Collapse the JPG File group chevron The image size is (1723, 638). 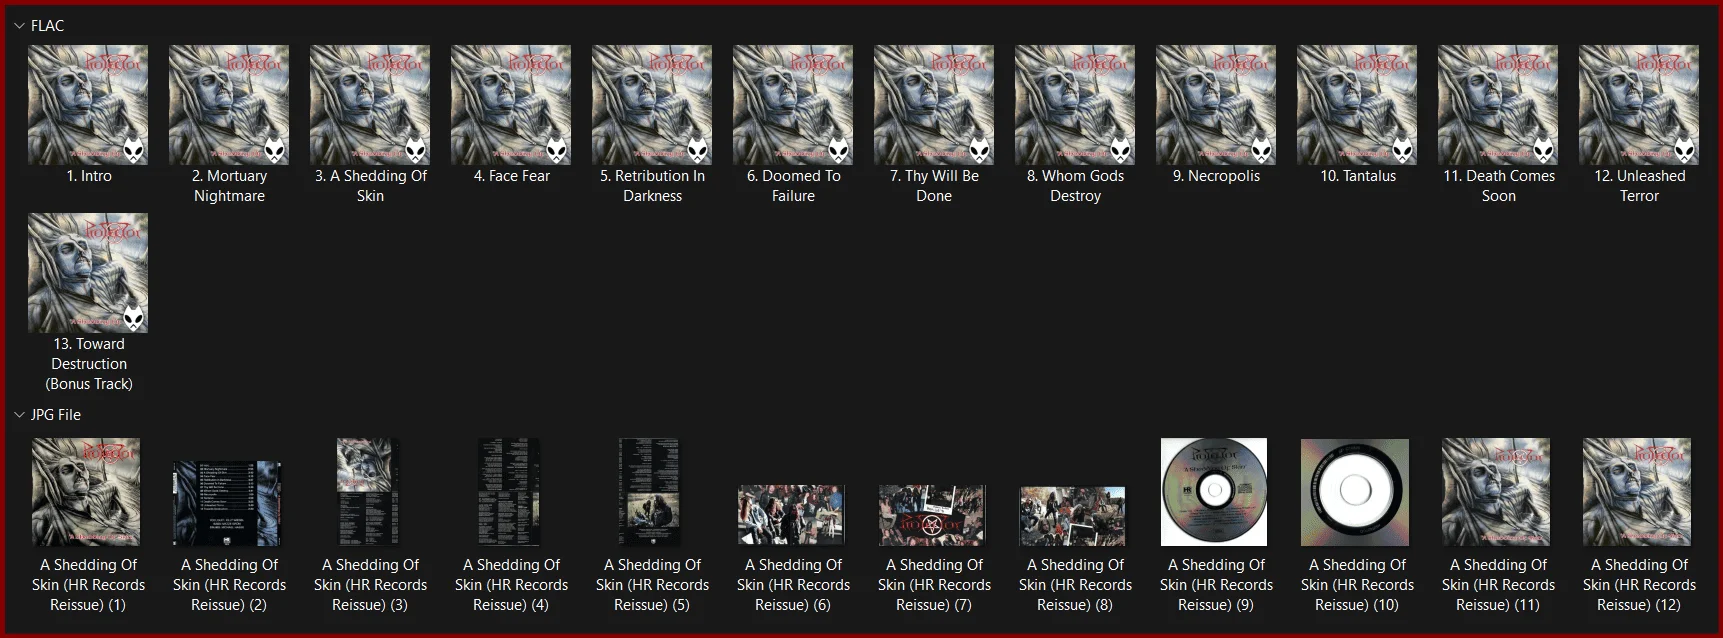click(19, 415)
